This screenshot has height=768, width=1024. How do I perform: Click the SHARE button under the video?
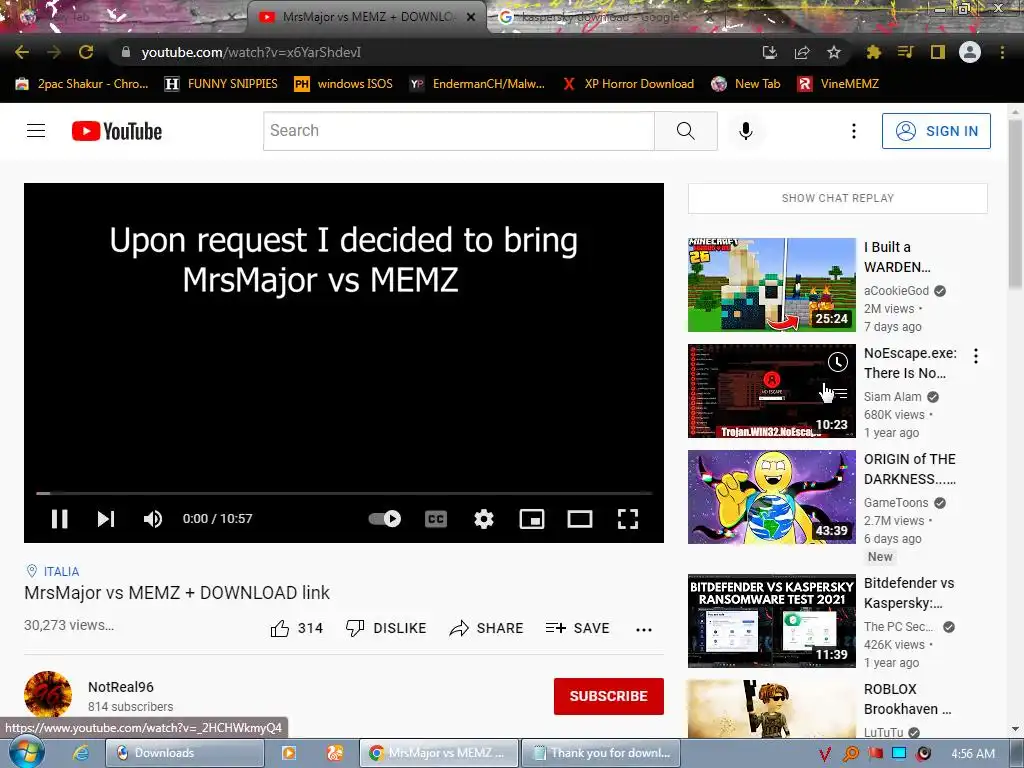pyautogui.click(x=487, y=628)
